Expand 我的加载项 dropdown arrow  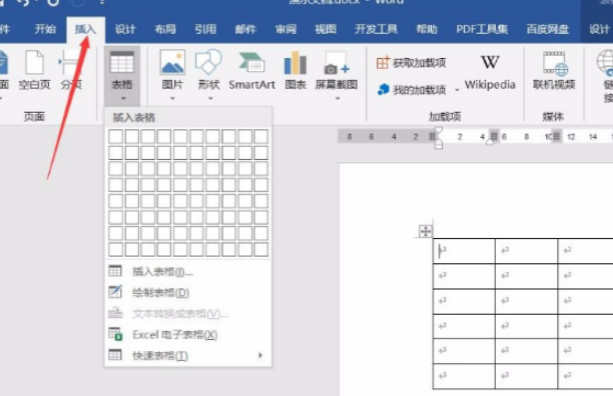point(457,90)
